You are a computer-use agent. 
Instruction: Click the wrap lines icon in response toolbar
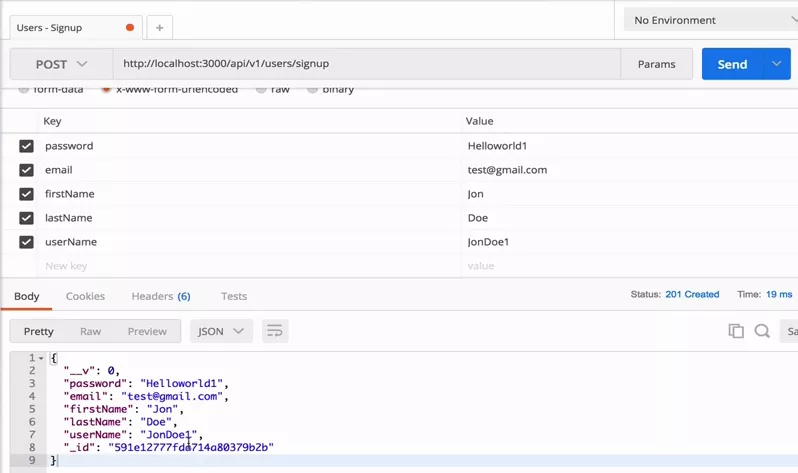[x=275, y=331]
